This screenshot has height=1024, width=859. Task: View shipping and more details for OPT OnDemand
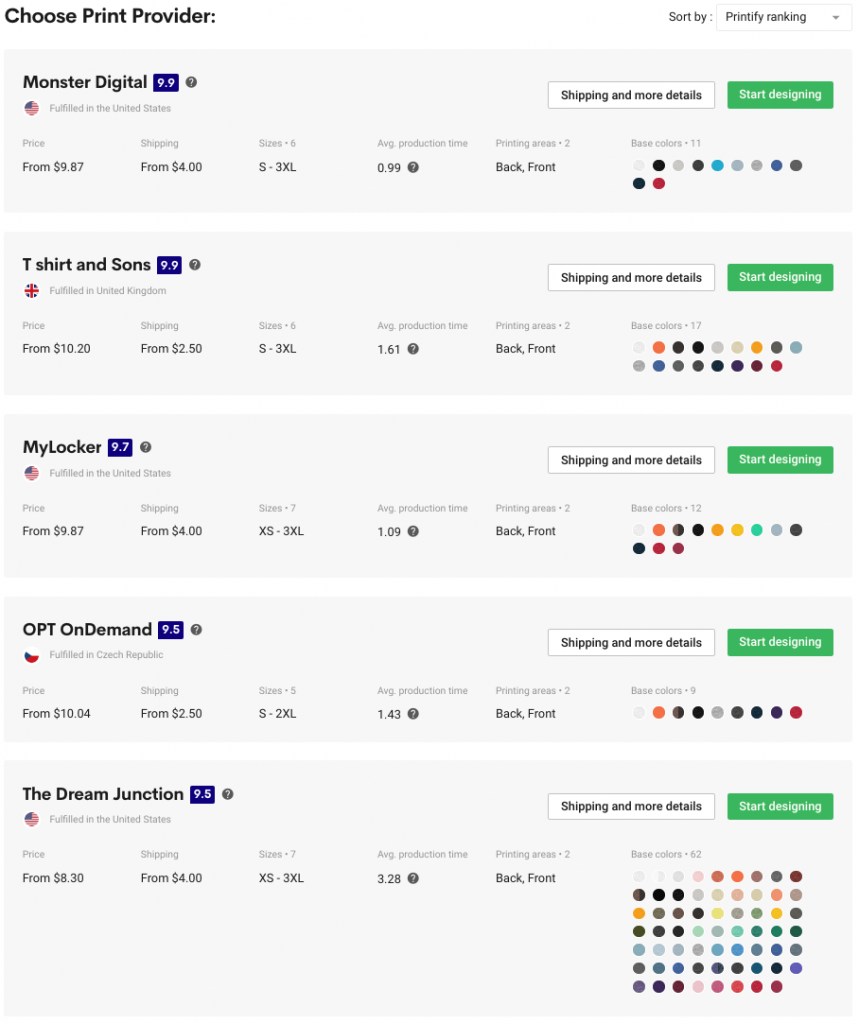(631, 643)
